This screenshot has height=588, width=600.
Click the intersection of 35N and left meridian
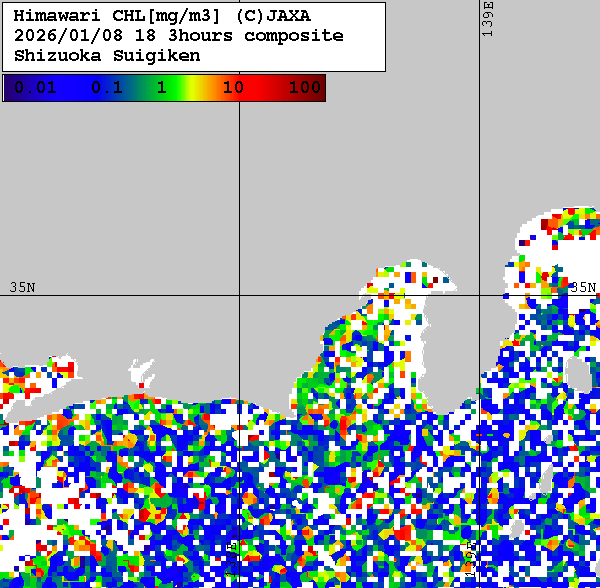pyautogui.click(x=239, y=295)
